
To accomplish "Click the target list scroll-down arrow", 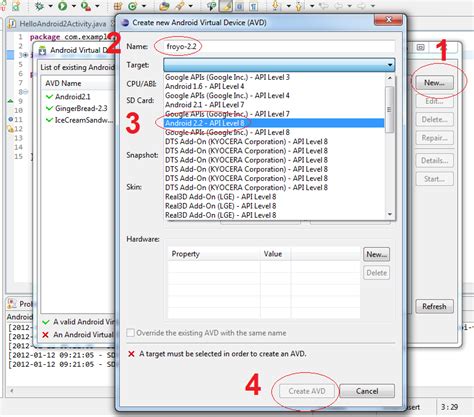I will pos(389,214).
